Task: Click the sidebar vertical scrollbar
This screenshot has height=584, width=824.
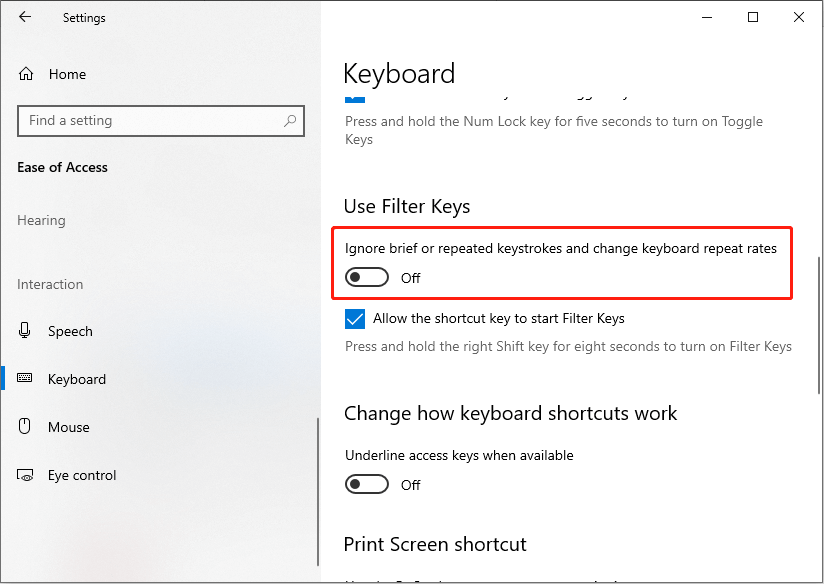Action: click(x=318, y=491)
